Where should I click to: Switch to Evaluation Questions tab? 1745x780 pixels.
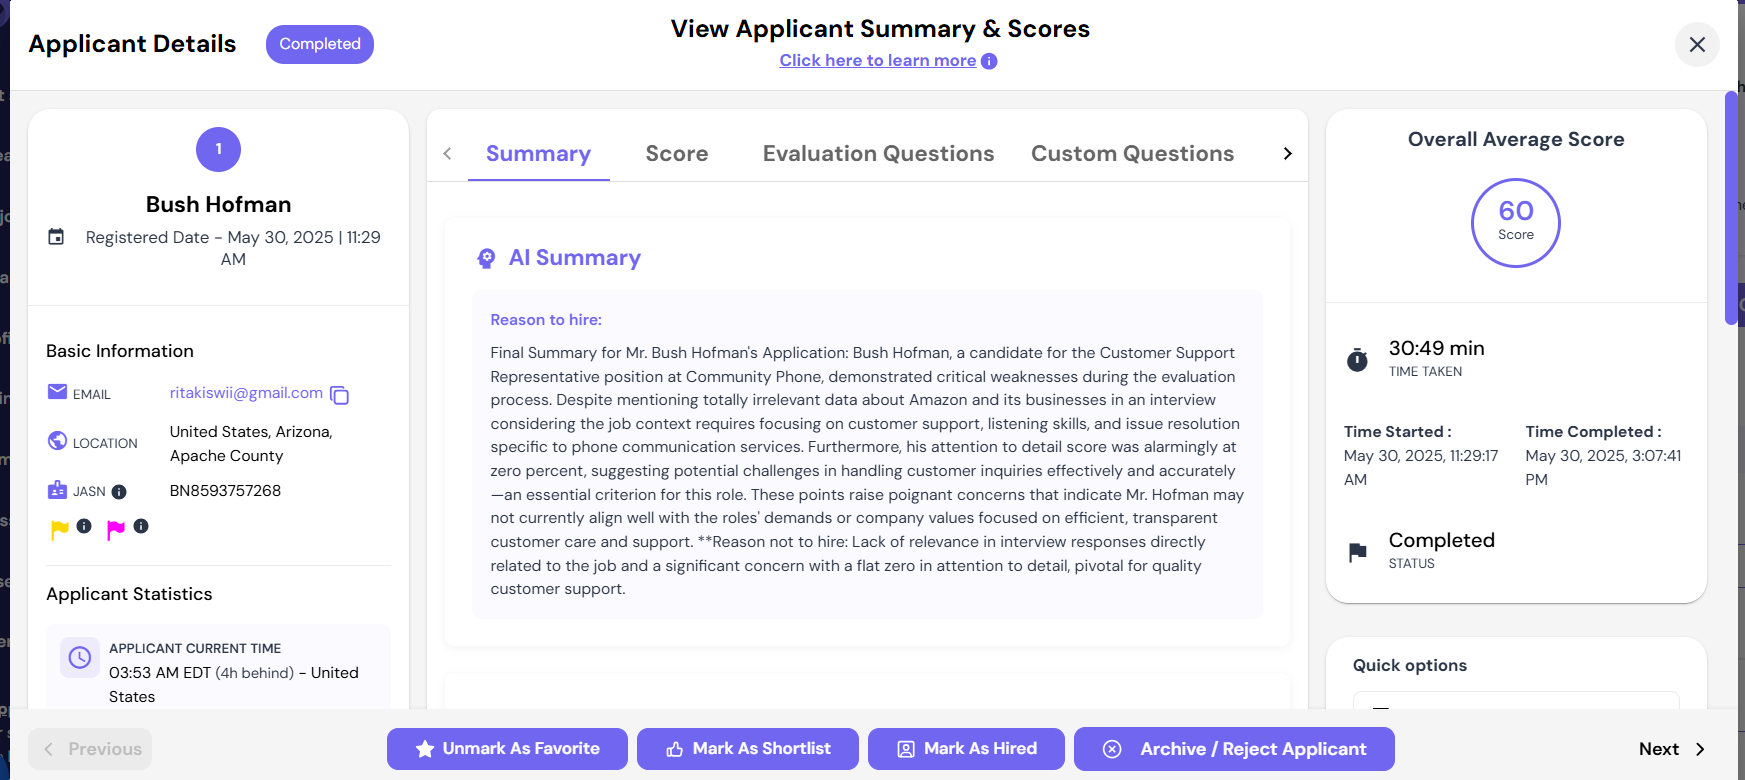[x=878, y=154]
